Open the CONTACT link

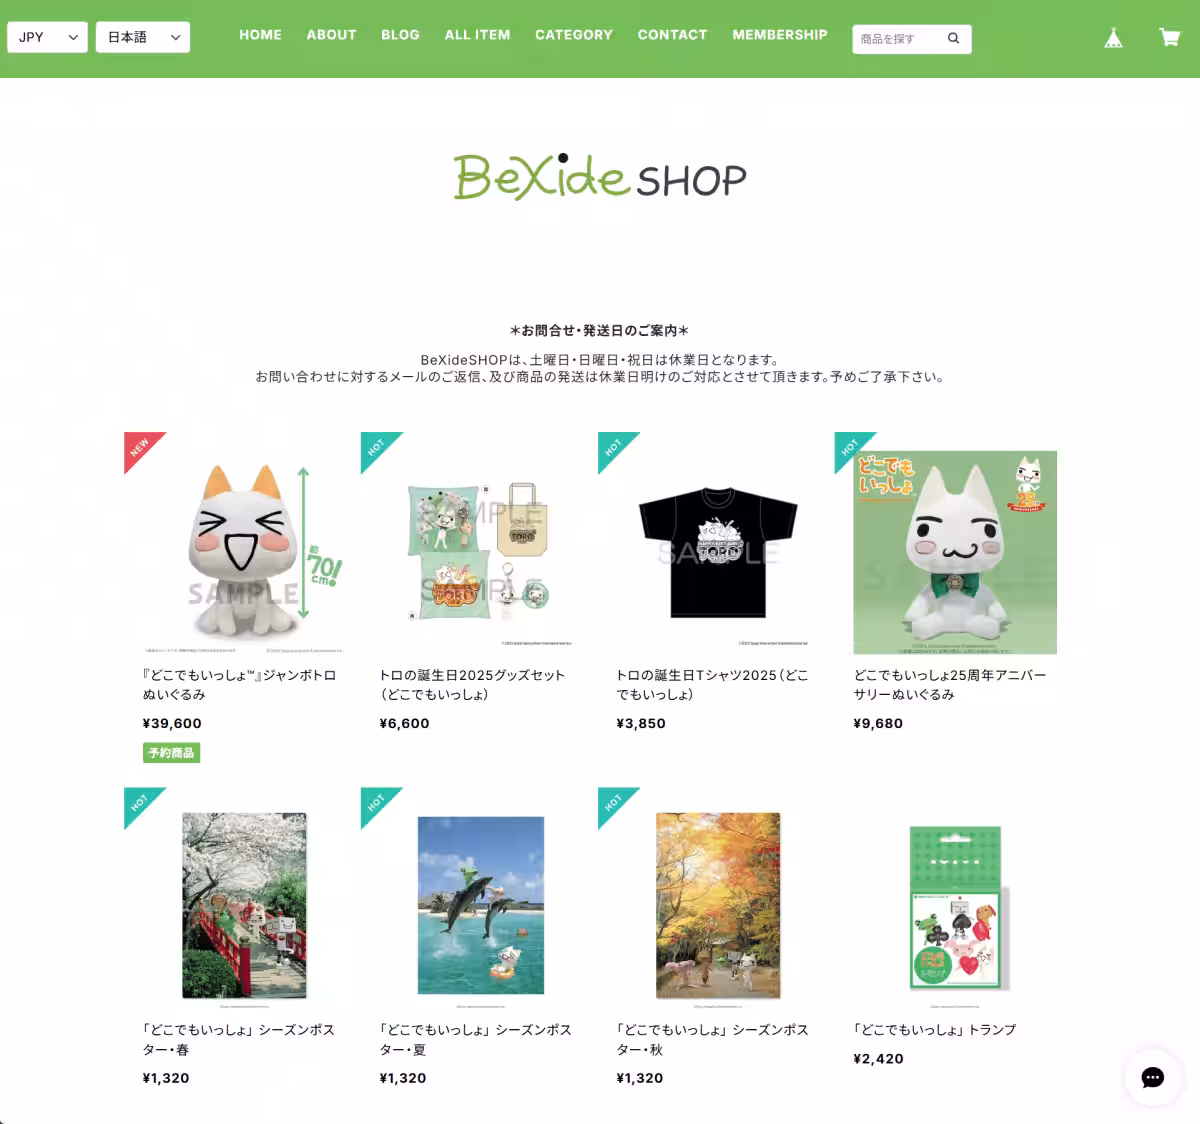click(x=672, y=34)
